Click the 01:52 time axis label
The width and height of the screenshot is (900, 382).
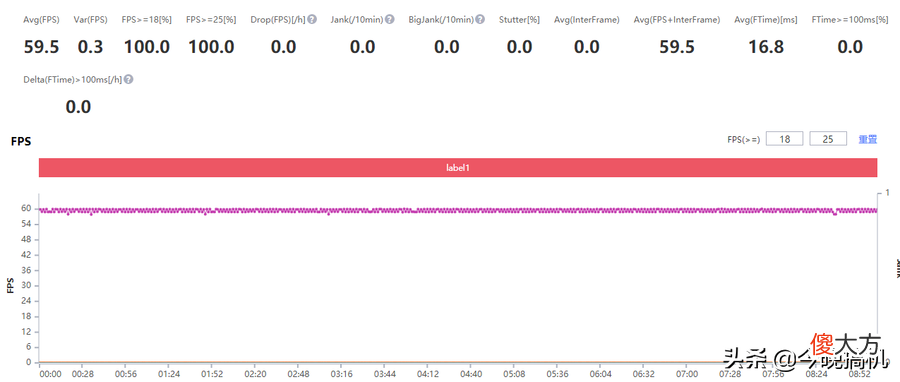coord(211,374)
